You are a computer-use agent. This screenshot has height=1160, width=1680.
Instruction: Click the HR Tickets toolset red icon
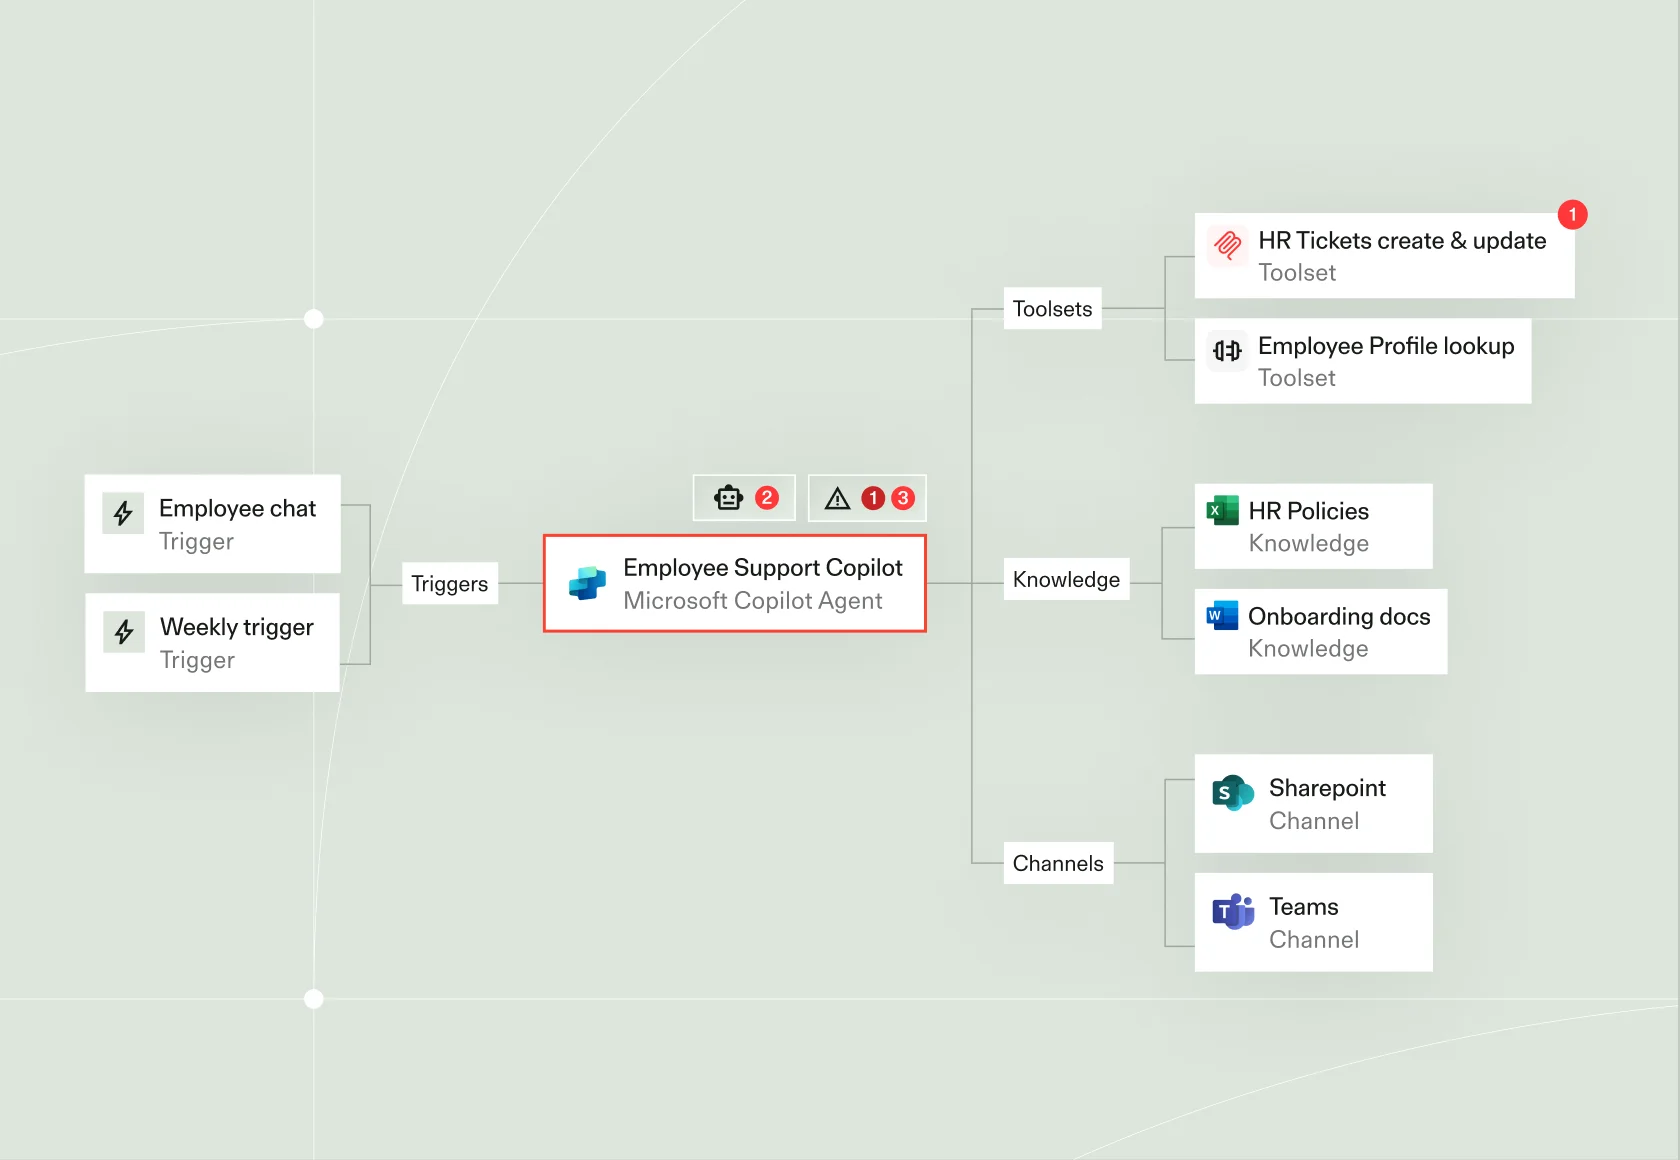point(1227,244)
